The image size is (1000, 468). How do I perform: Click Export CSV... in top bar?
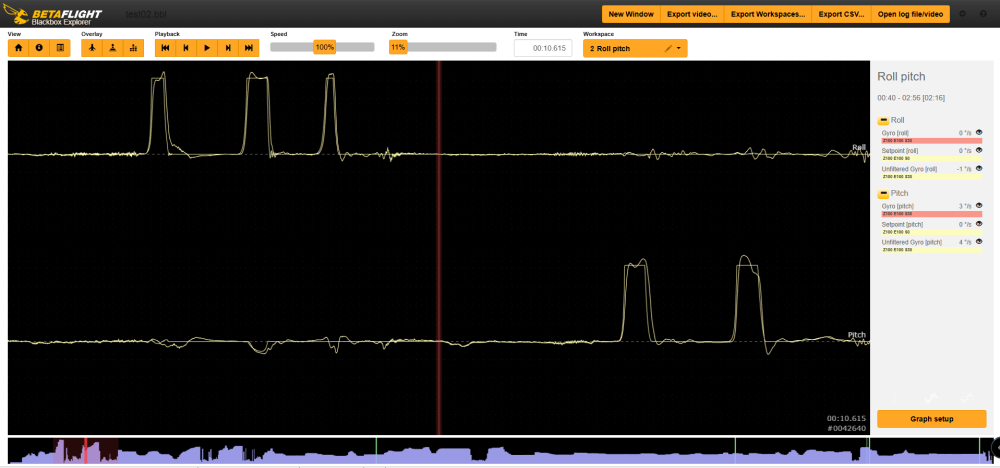click(x=840, y=14)
